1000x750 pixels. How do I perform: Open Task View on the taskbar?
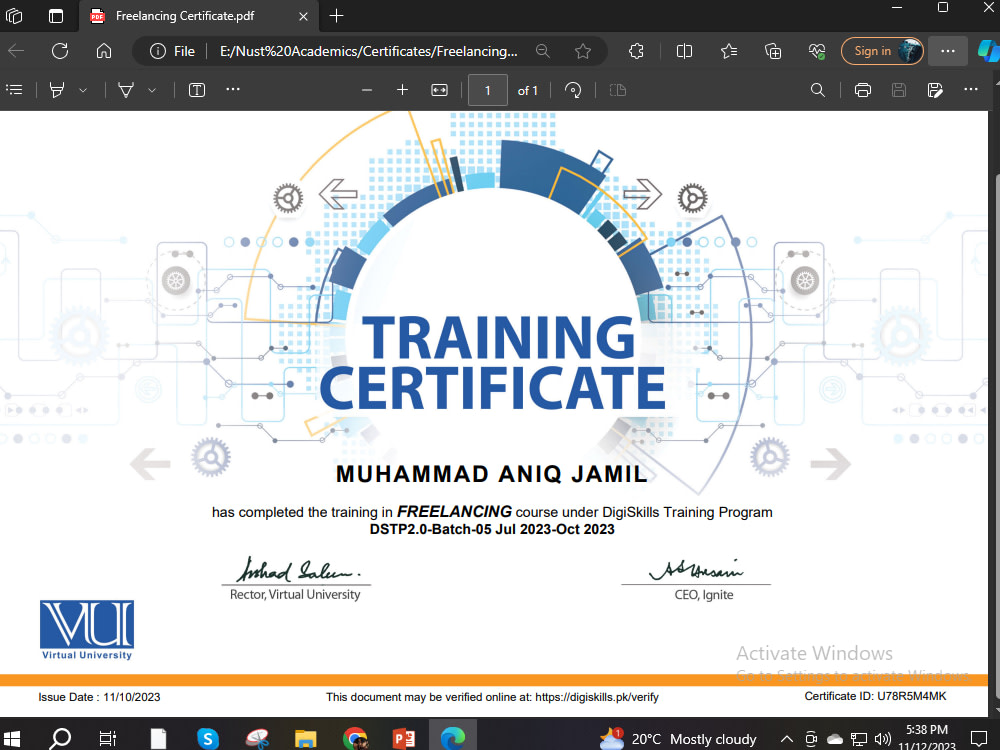108,739
